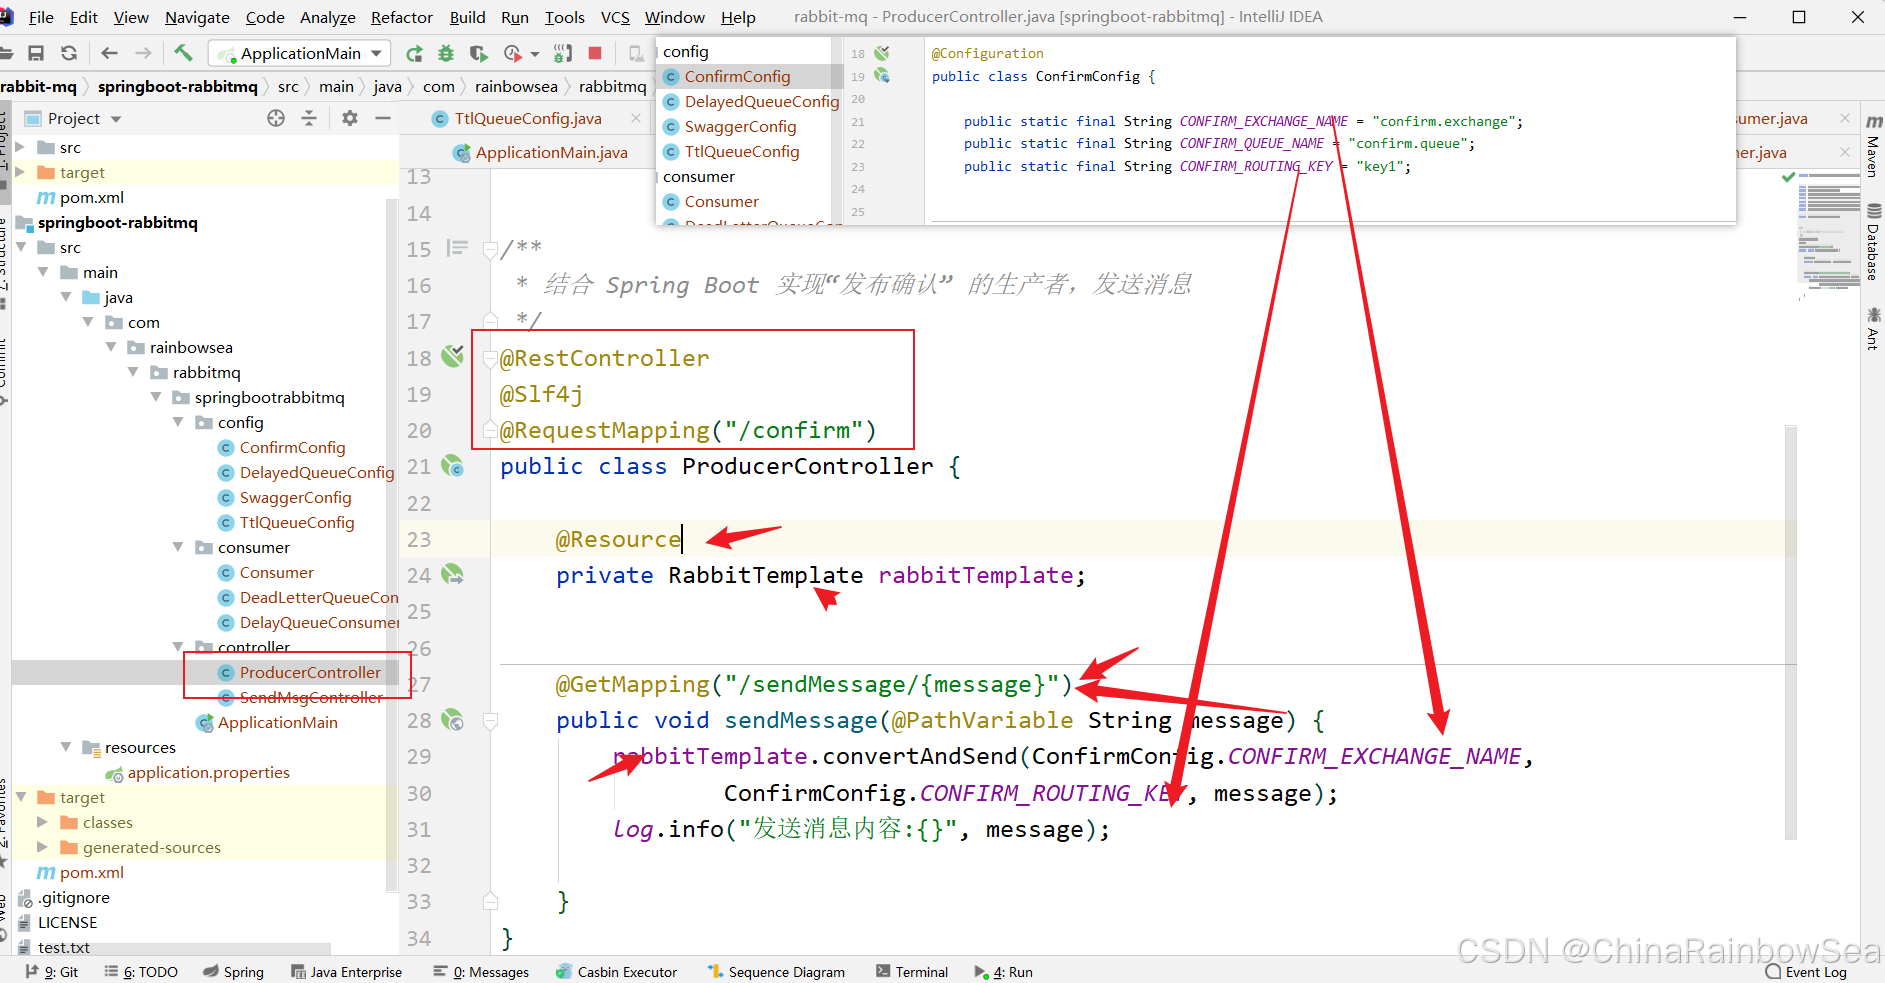Image resolution: width=1885 pixels, height=983 pixels.
Task: Open Project panel settings gear
Action: coord(349,118)
